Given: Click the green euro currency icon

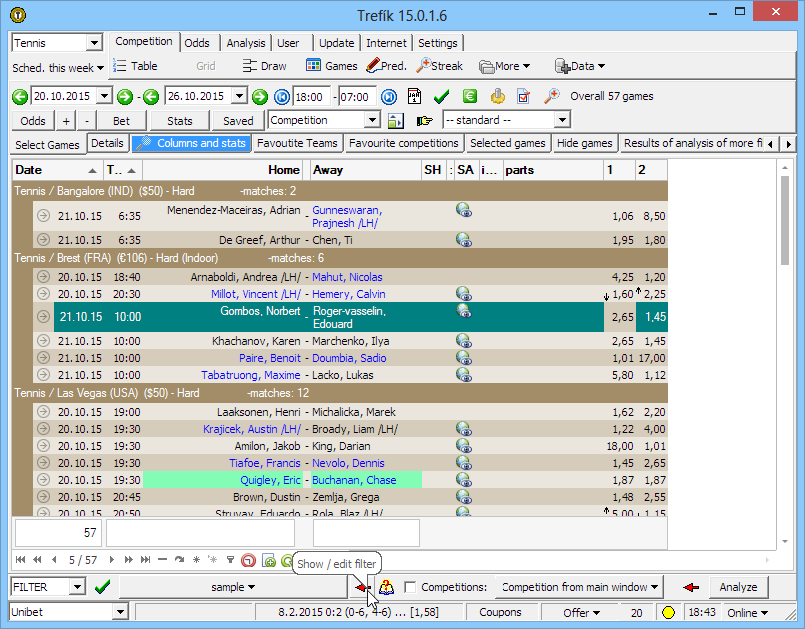Looking at the screenshot, I should [469, 97].
